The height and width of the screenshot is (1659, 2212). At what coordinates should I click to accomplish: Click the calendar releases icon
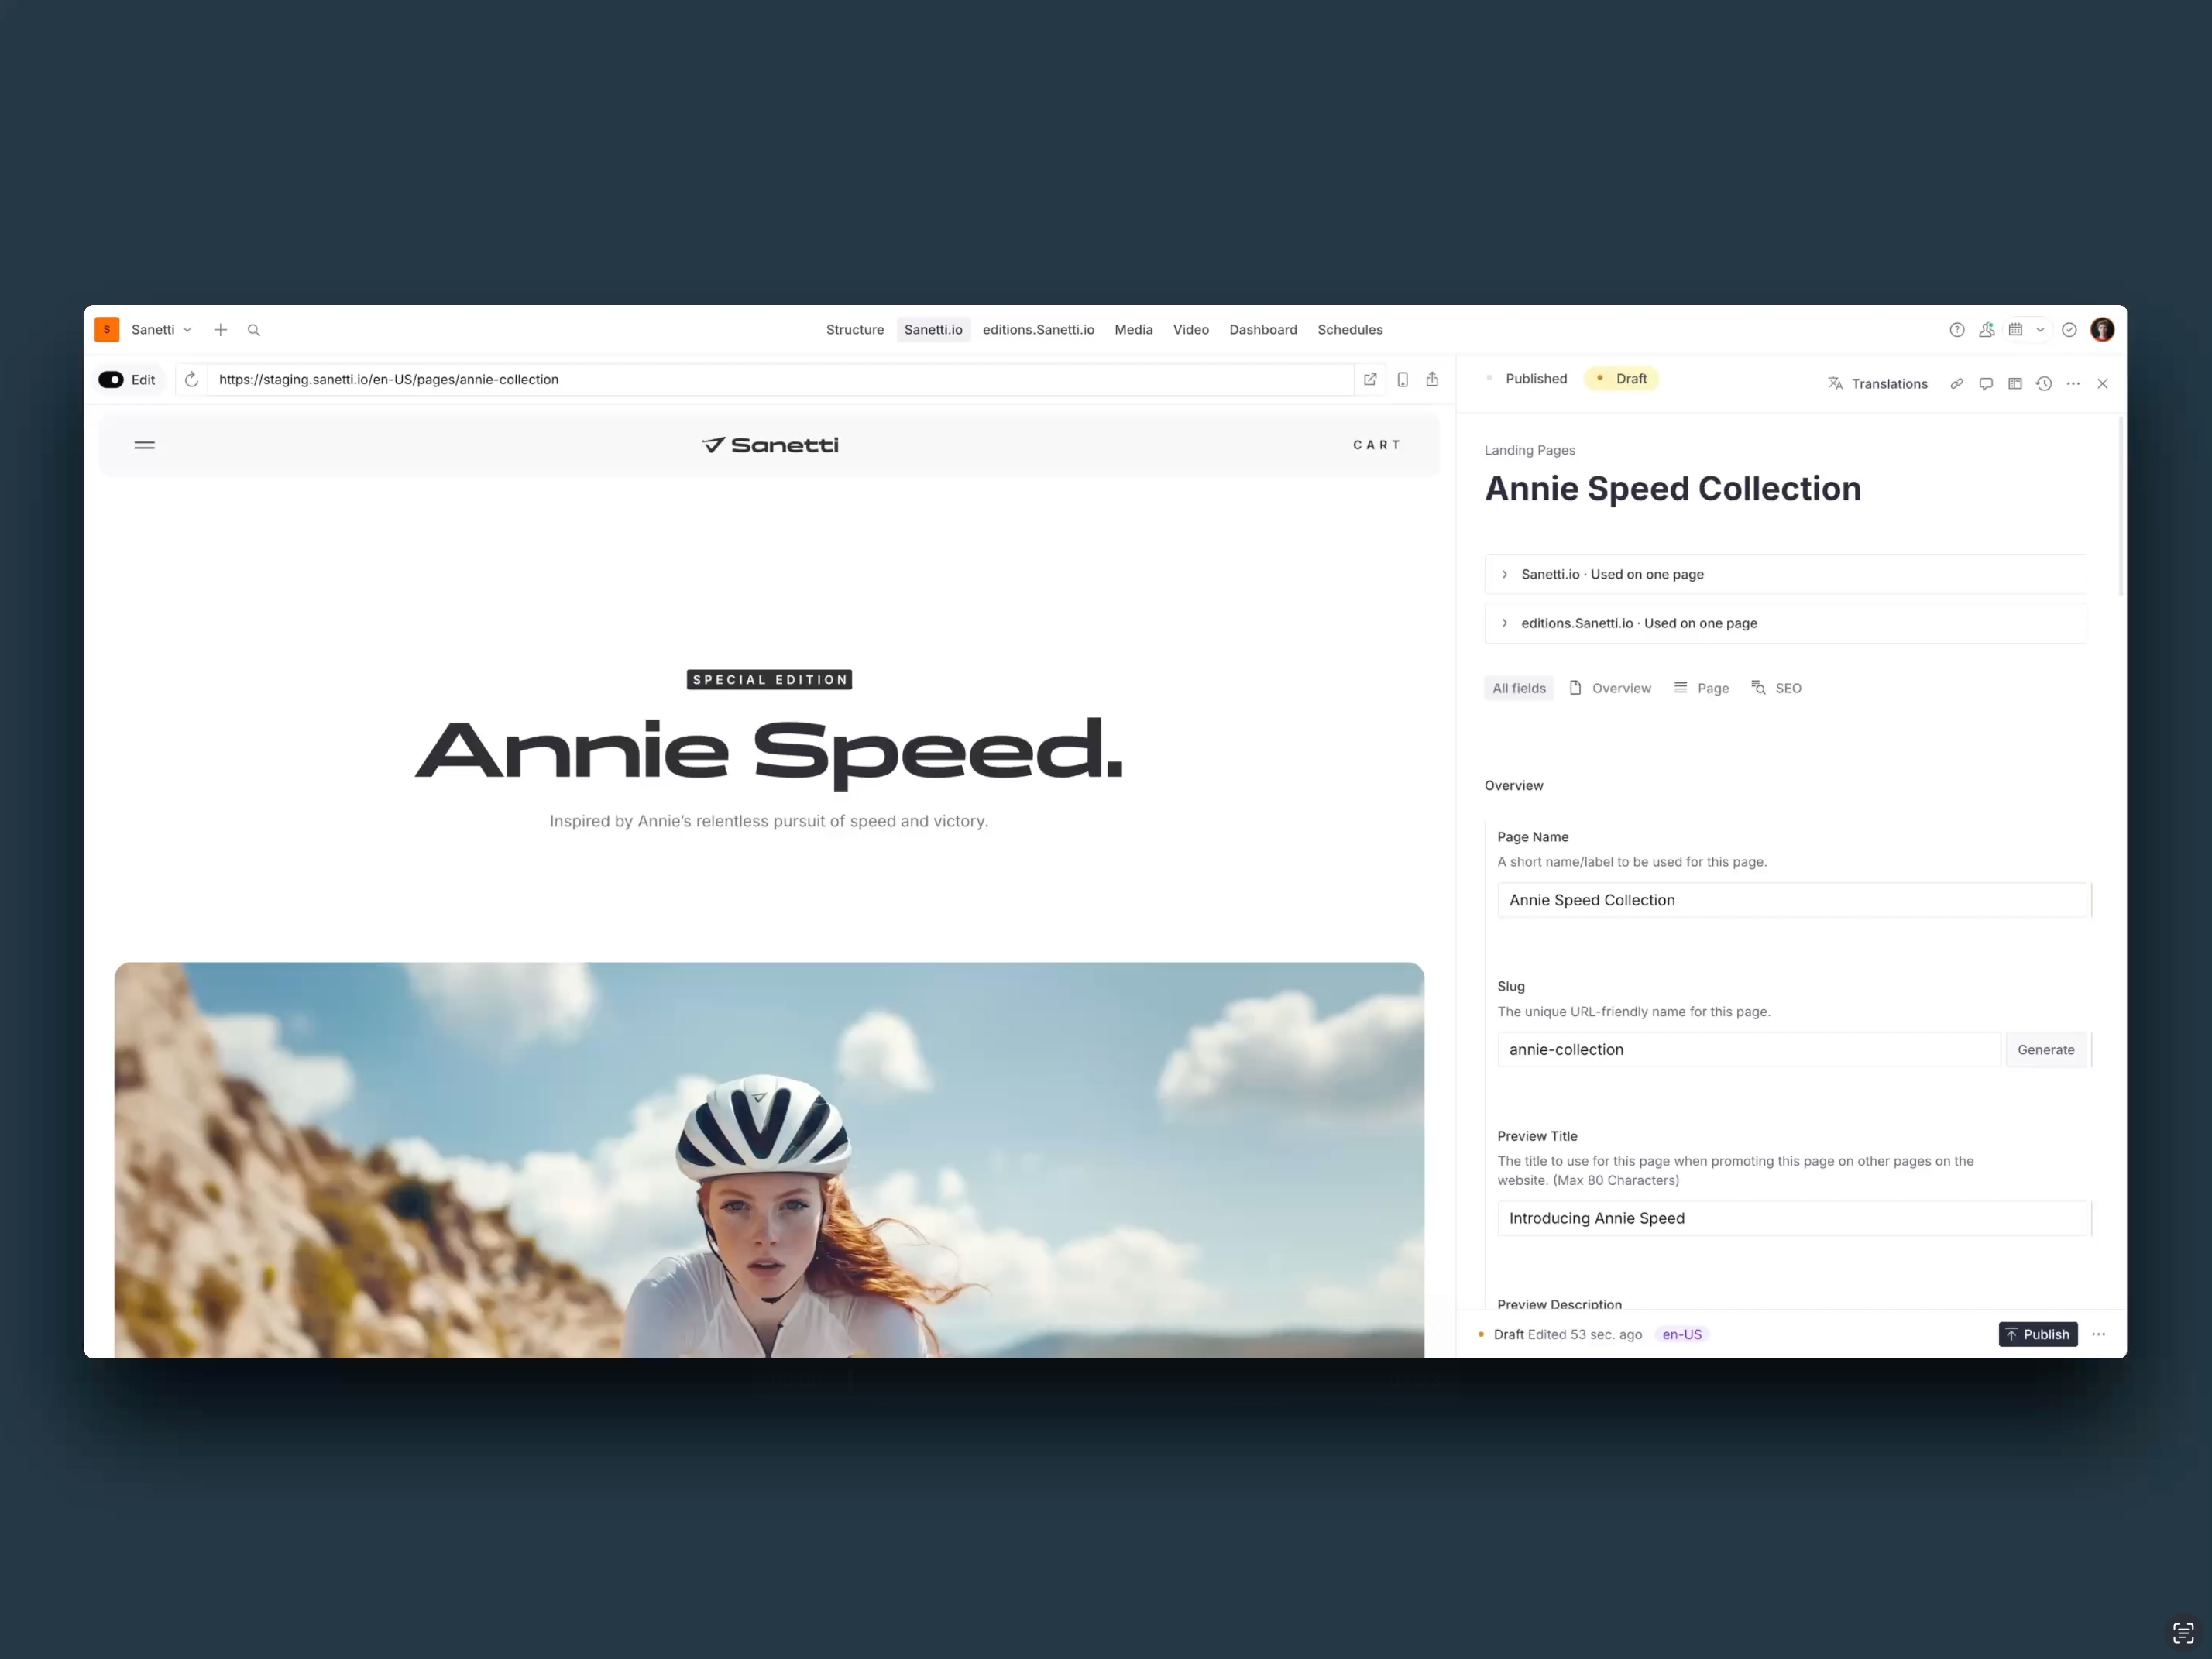[2016, 330]
